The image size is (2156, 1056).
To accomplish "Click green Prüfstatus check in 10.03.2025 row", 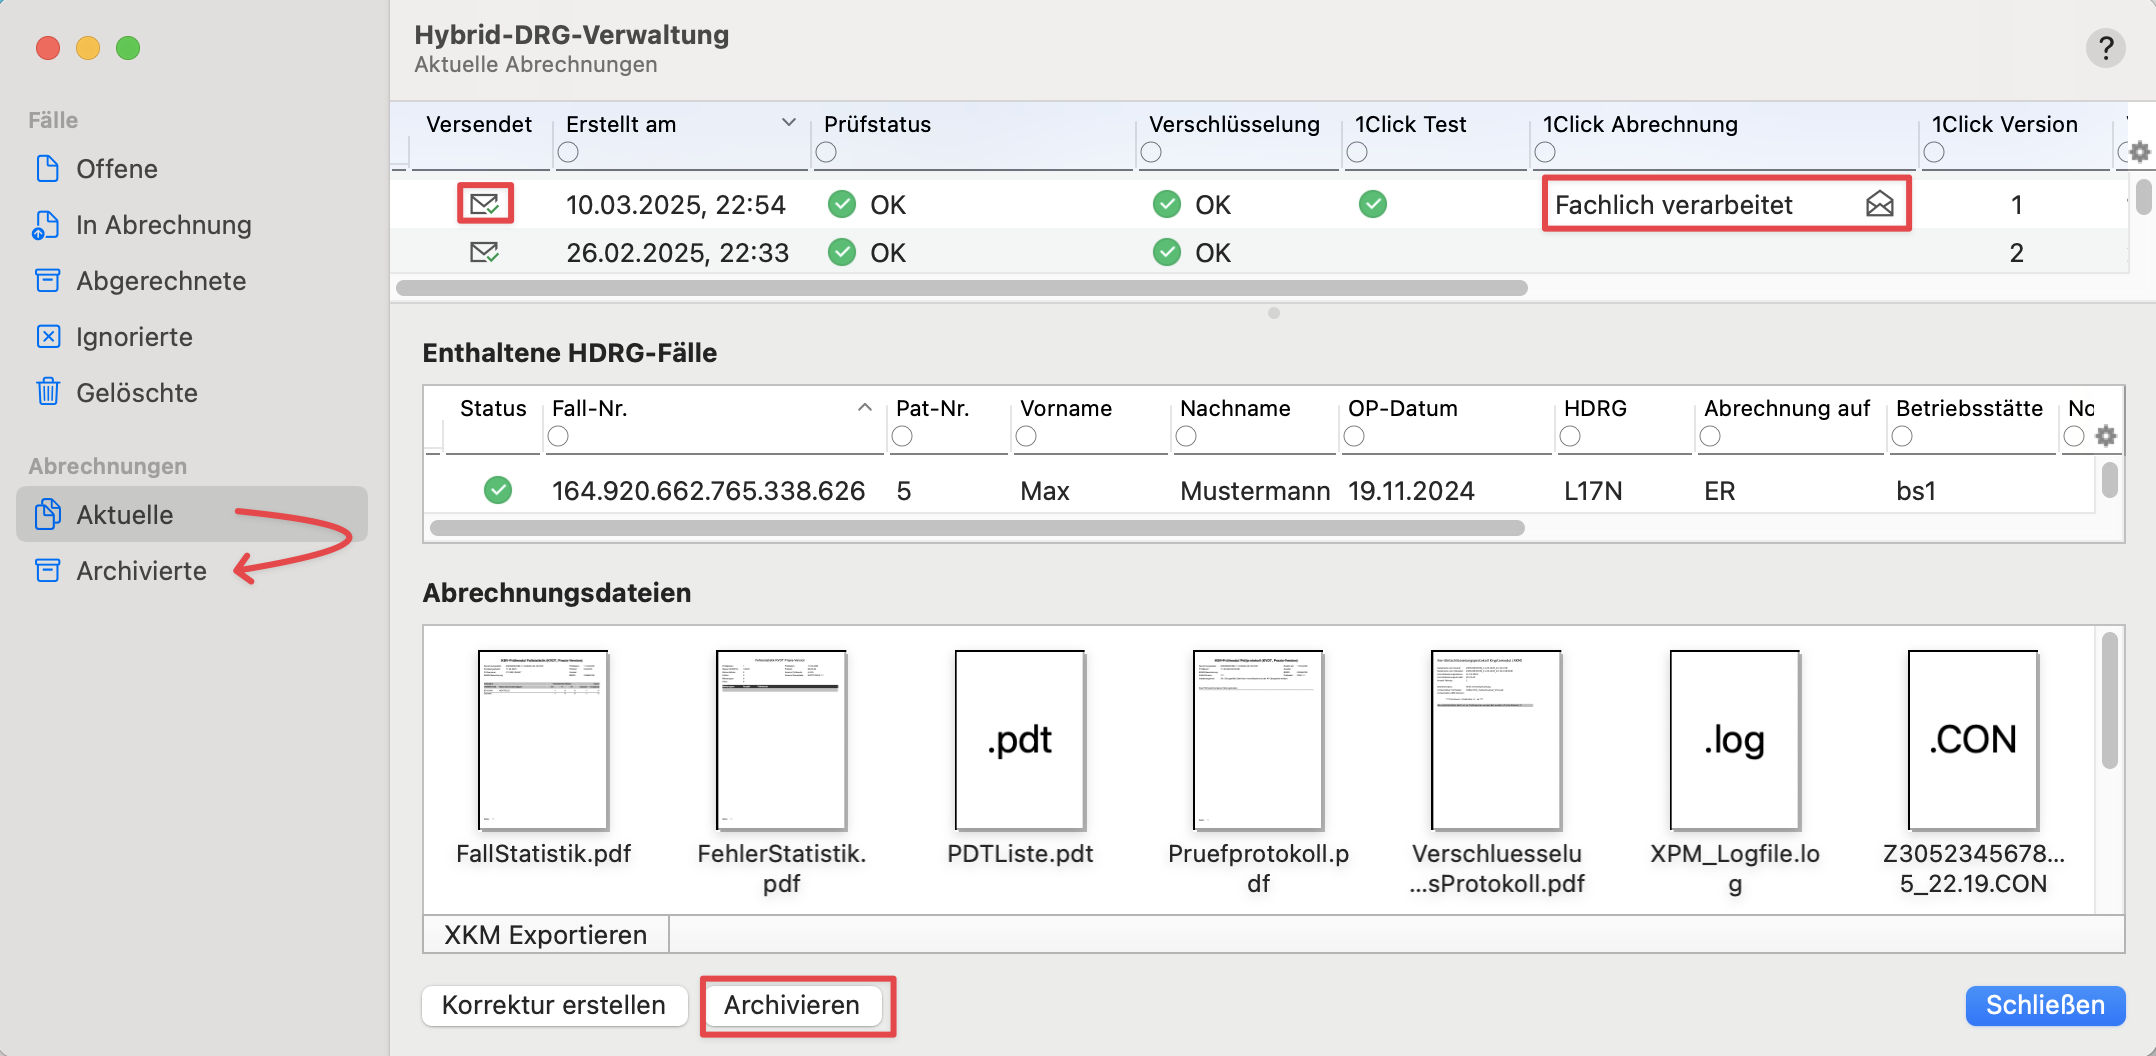I will coord(842,204).
